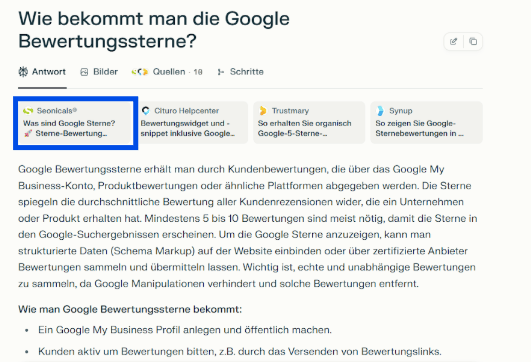Click the Schritte steps icon
This screenshot has height=362, width=531.
[221, 72]
